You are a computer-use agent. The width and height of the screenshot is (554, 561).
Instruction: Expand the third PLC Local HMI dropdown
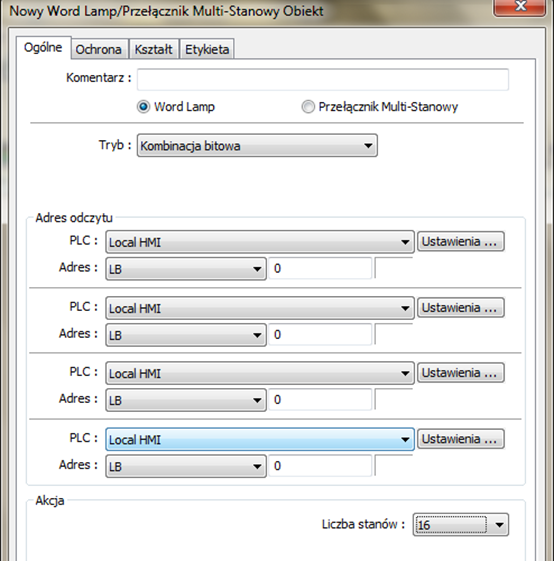pos(260,373)
